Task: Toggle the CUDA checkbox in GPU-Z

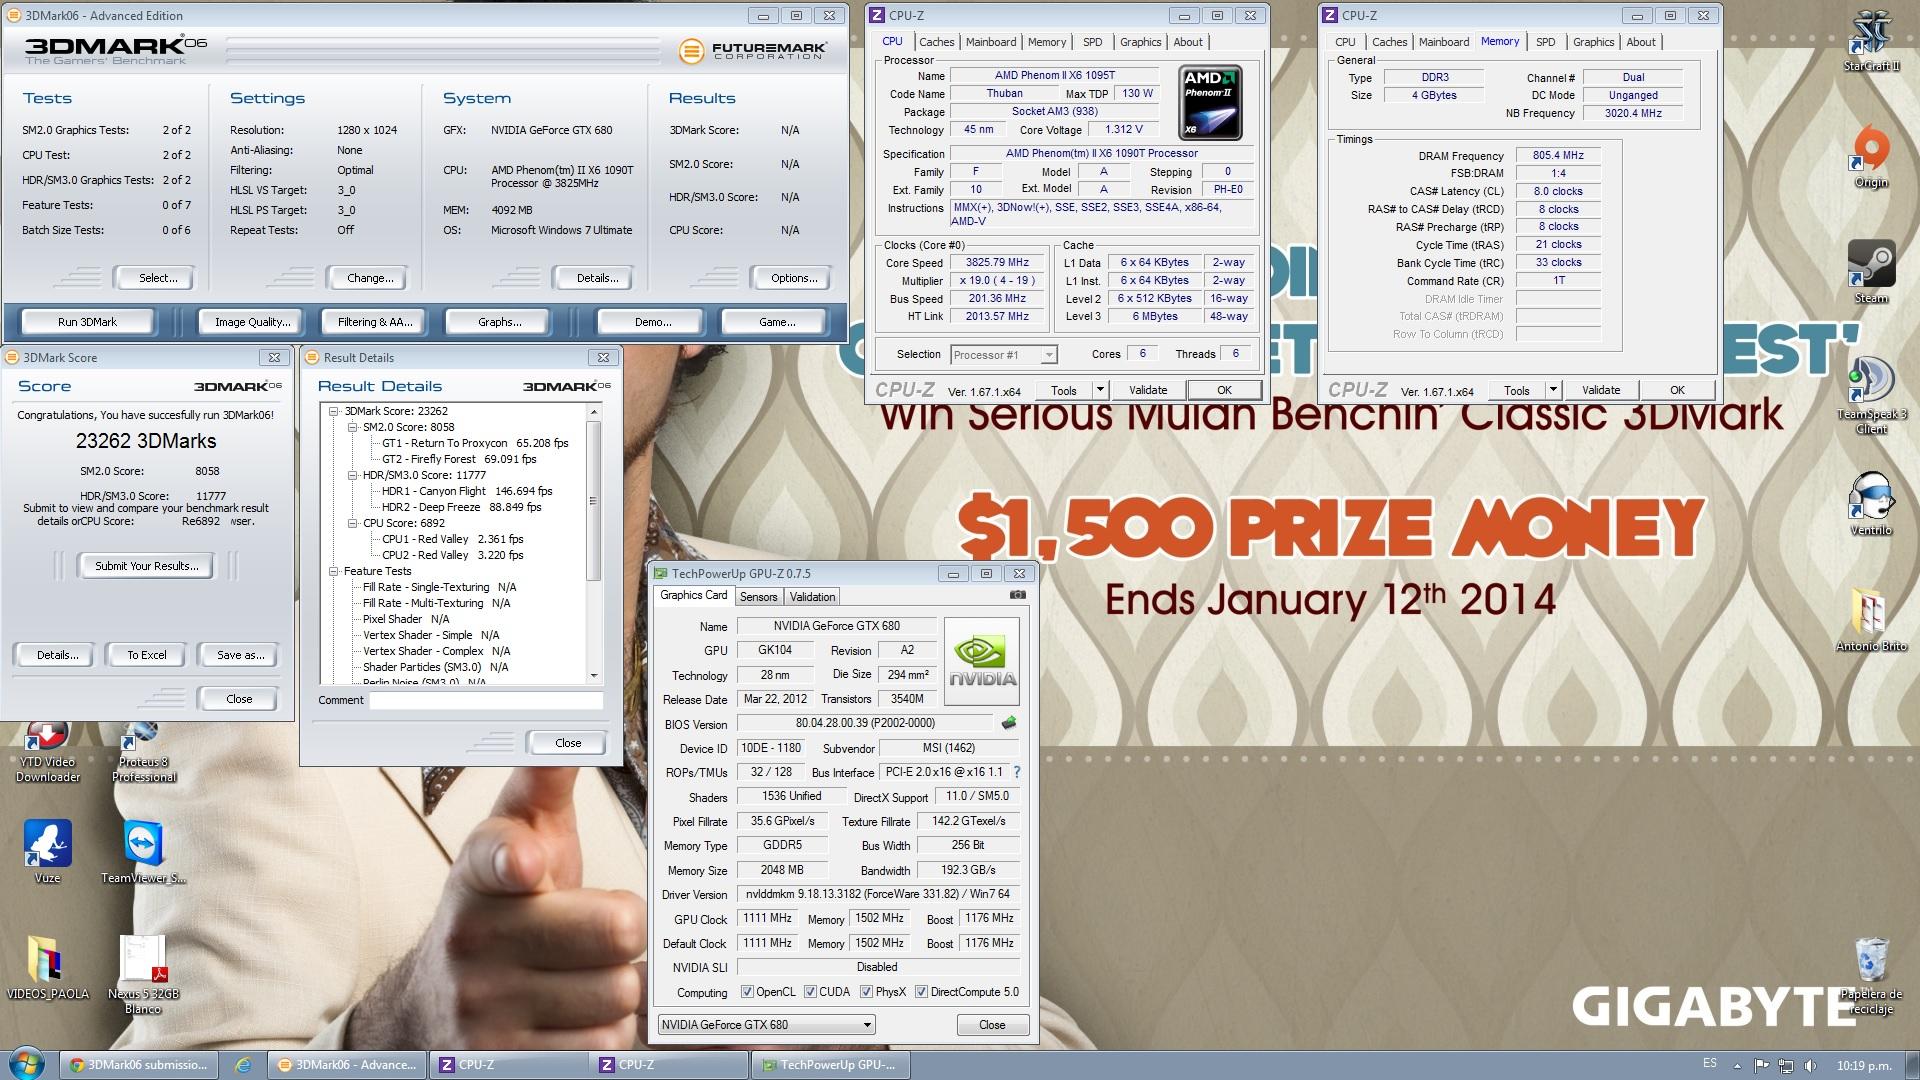Action: point(810,992)
